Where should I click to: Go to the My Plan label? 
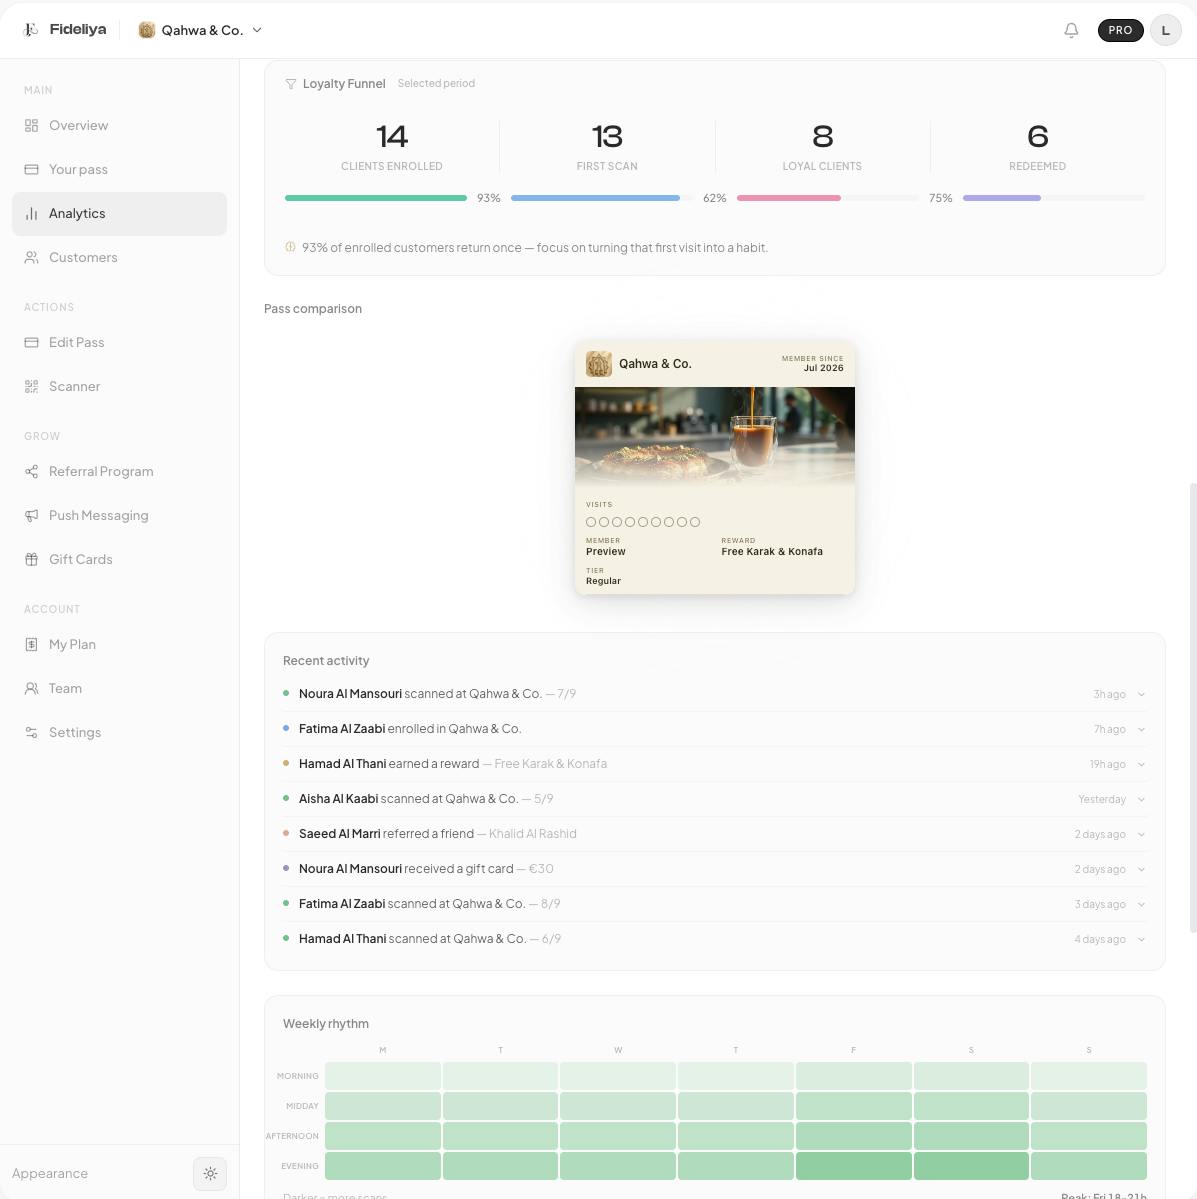click(72, 644)
